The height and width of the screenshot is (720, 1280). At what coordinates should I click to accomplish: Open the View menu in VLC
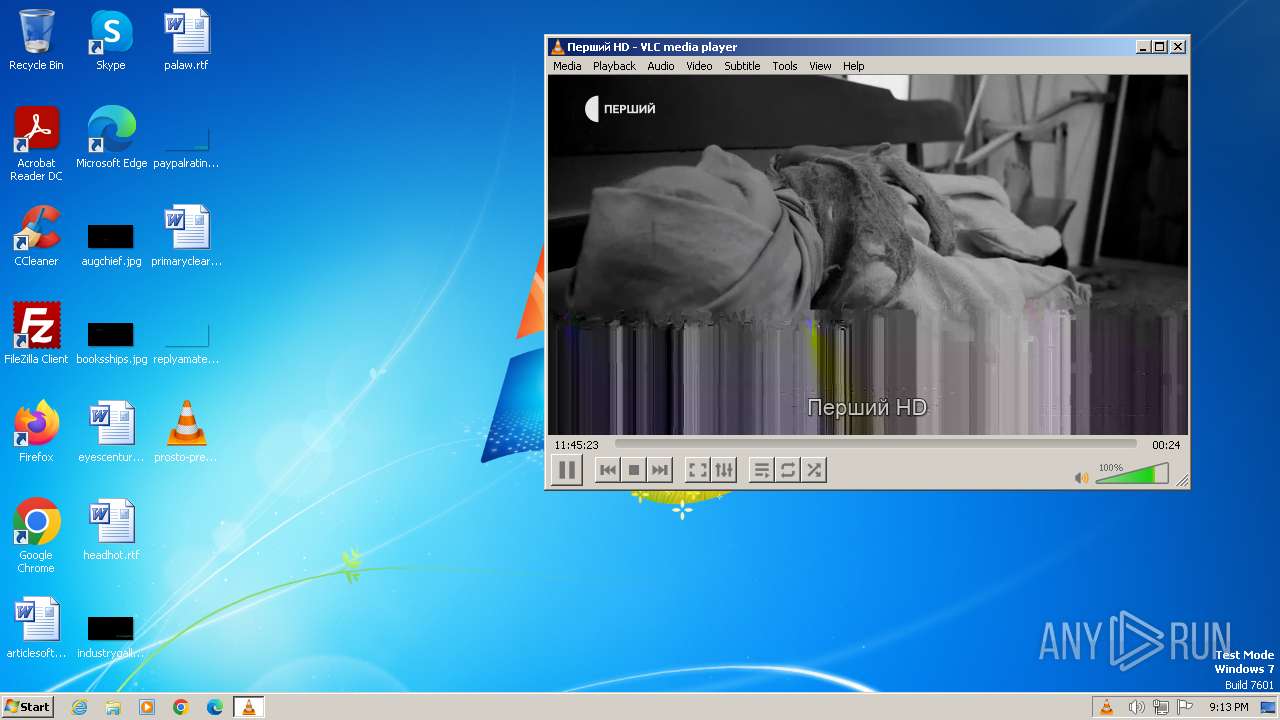point(820,66)
